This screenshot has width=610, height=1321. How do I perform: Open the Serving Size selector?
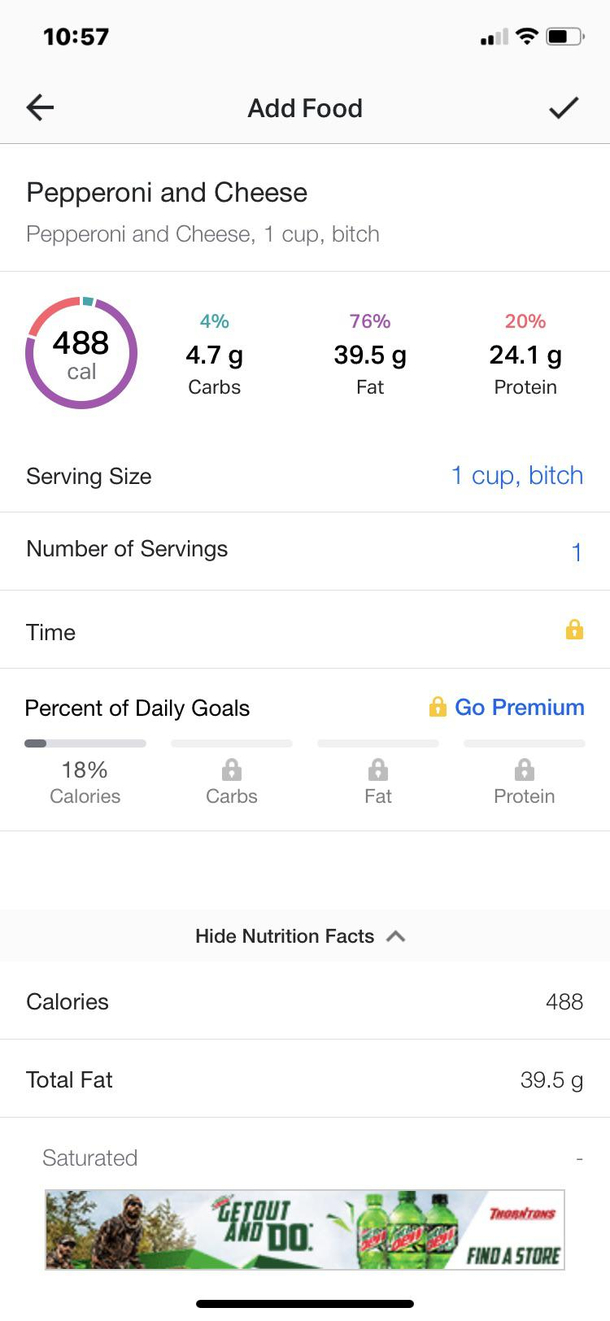(516, 475)
